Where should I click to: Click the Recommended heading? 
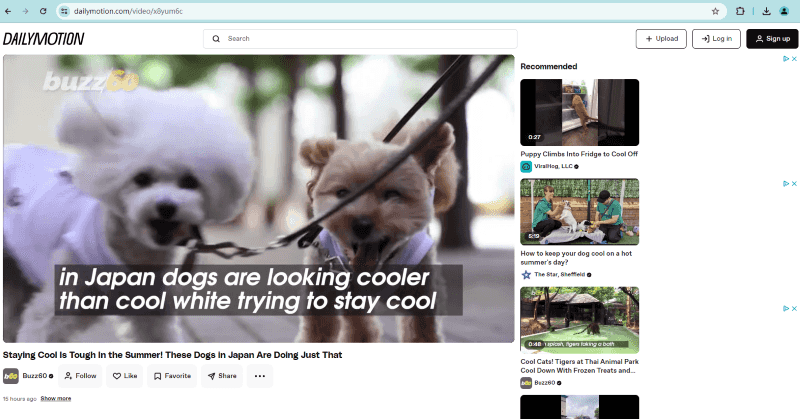[x=548, y=66]
